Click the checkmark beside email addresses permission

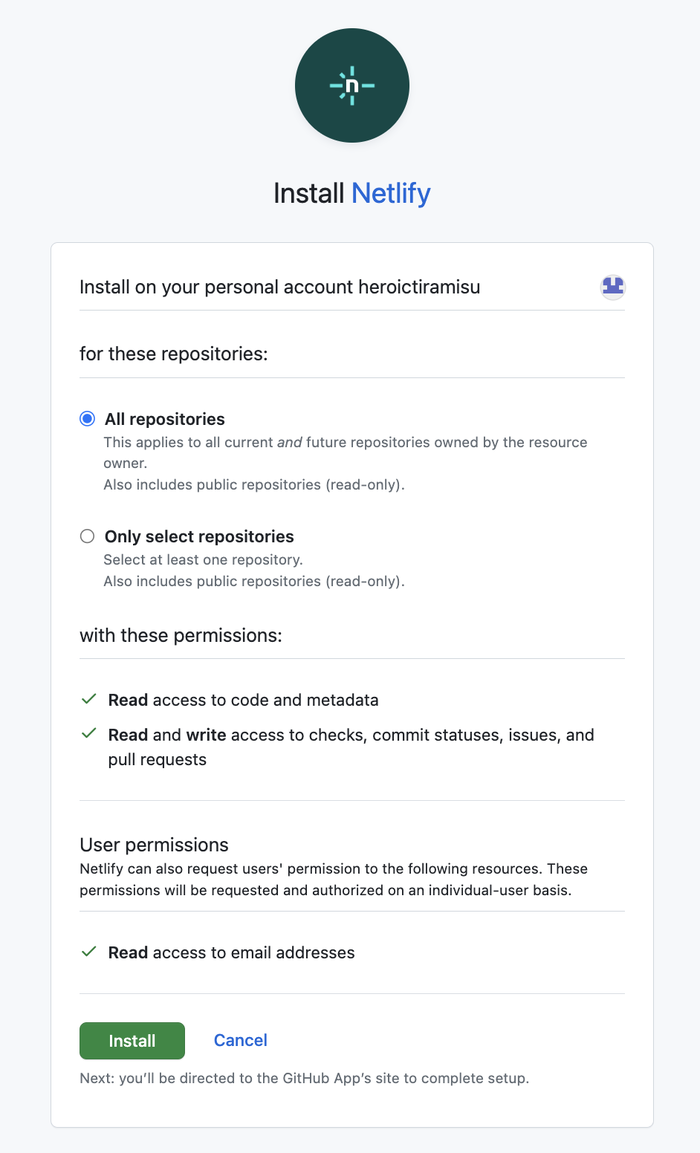(88, 952)
